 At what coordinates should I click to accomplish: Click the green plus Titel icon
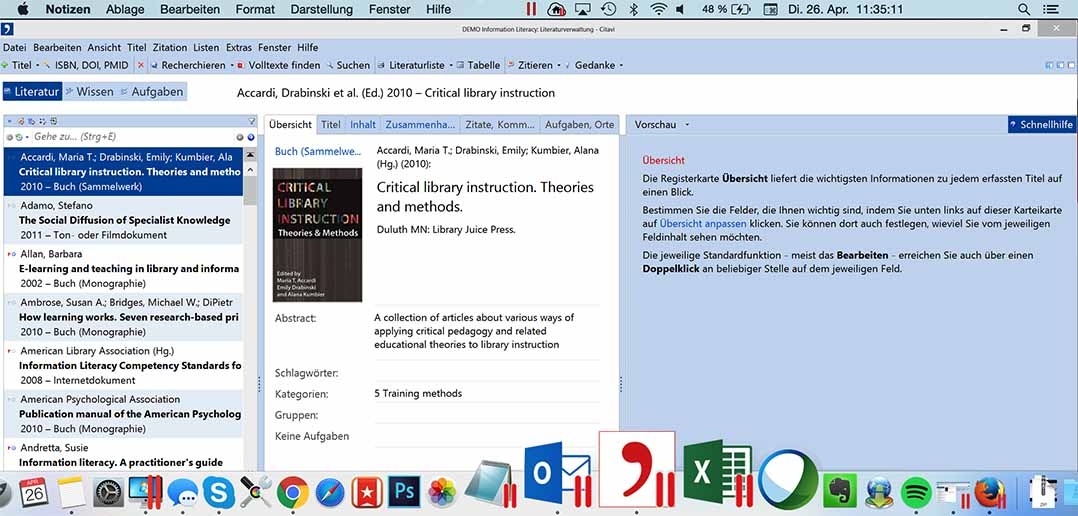(x=6, y=66)
